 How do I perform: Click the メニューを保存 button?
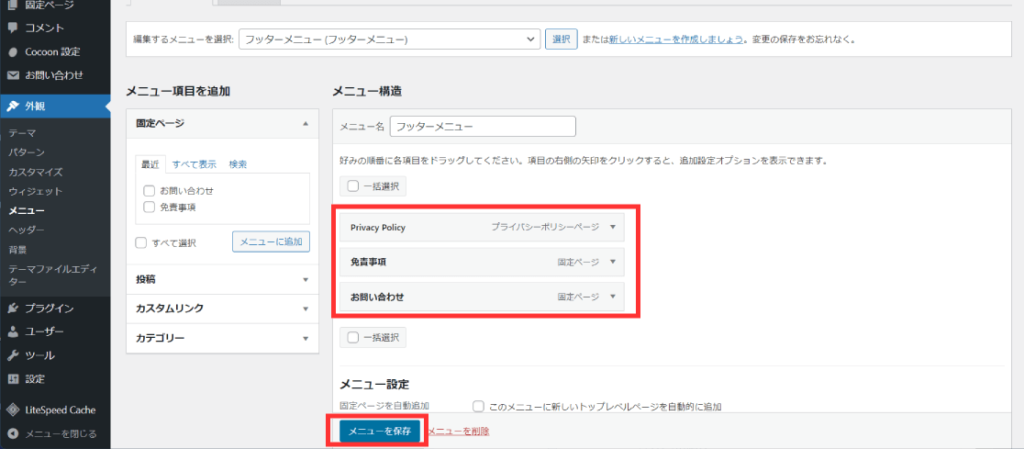(x=379, y=430)
